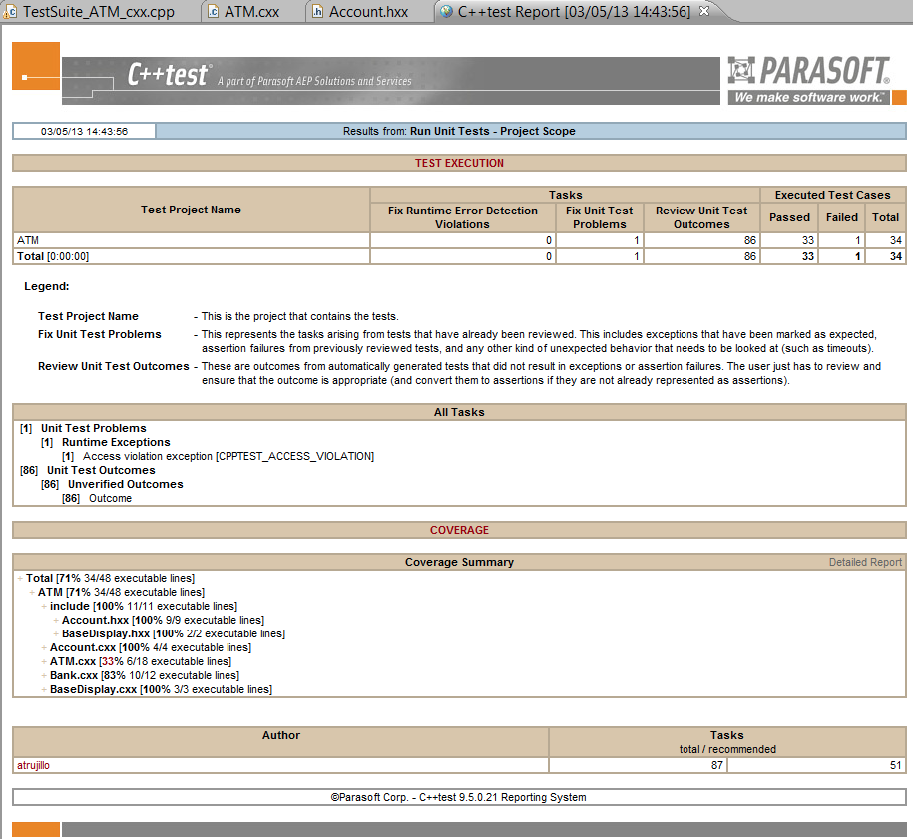Click 'Review Unit Test Outcomes' column header
913x839 pixels.
(x=702, y=217)
